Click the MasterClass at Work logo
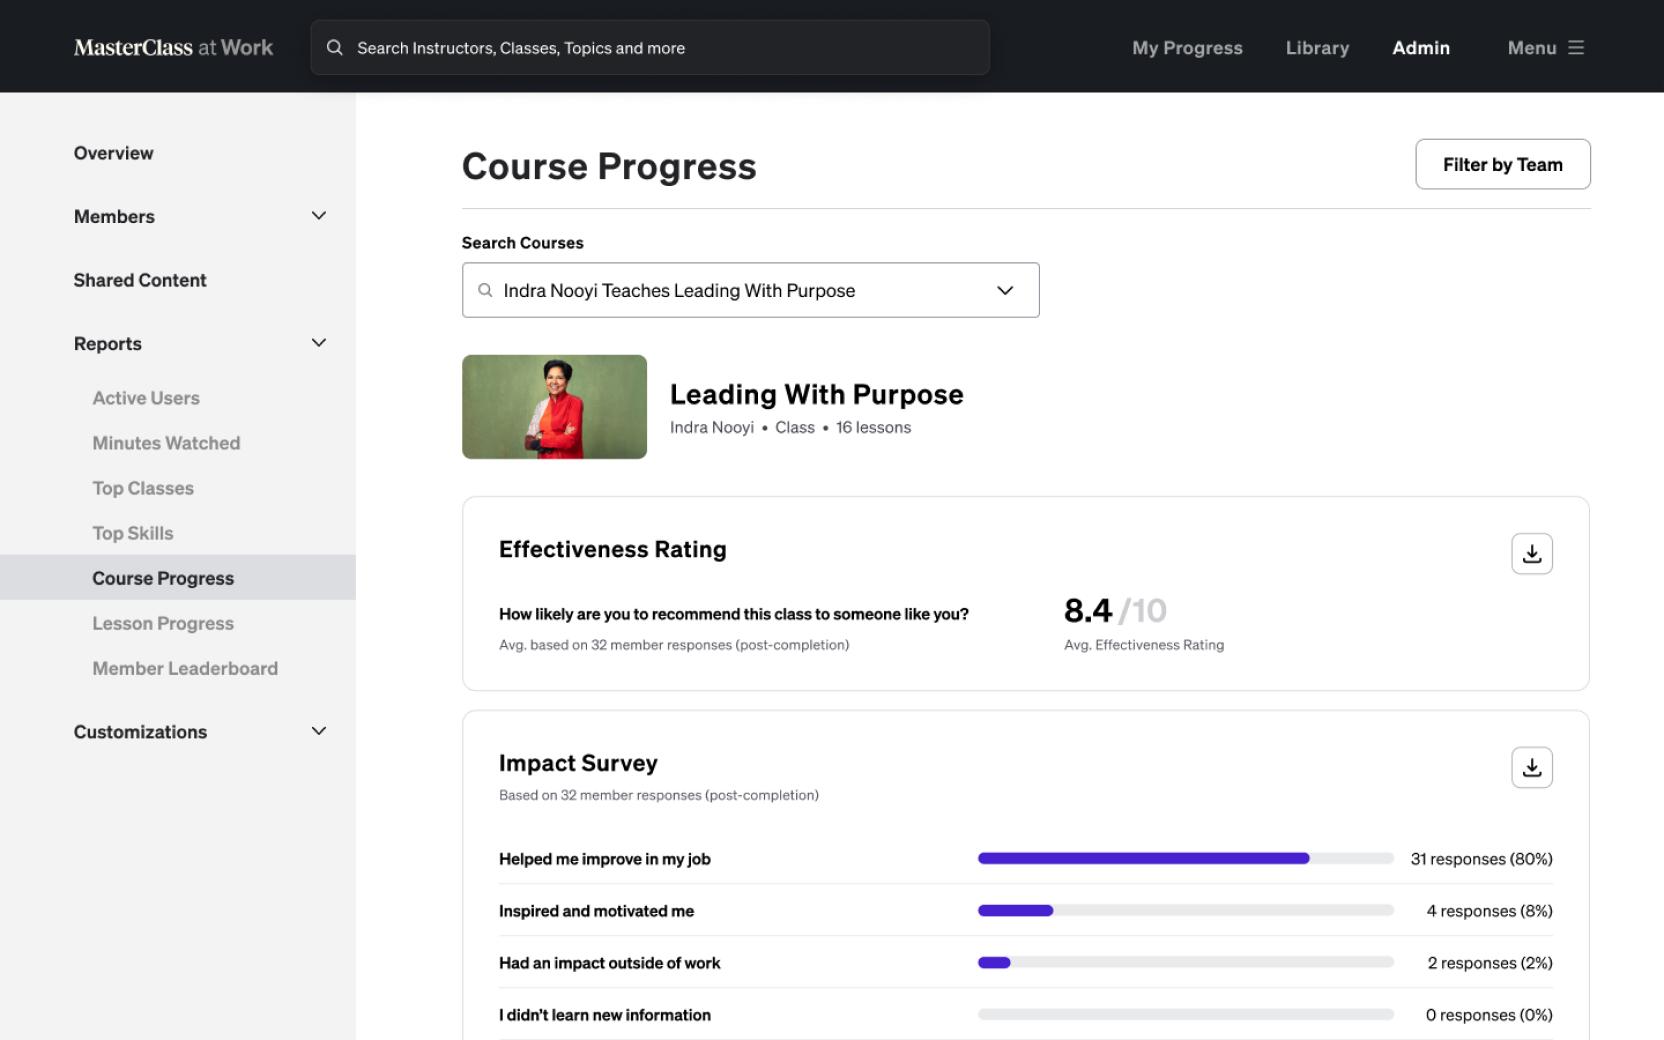The image size is (1664, 1040). tap(173, 47)
